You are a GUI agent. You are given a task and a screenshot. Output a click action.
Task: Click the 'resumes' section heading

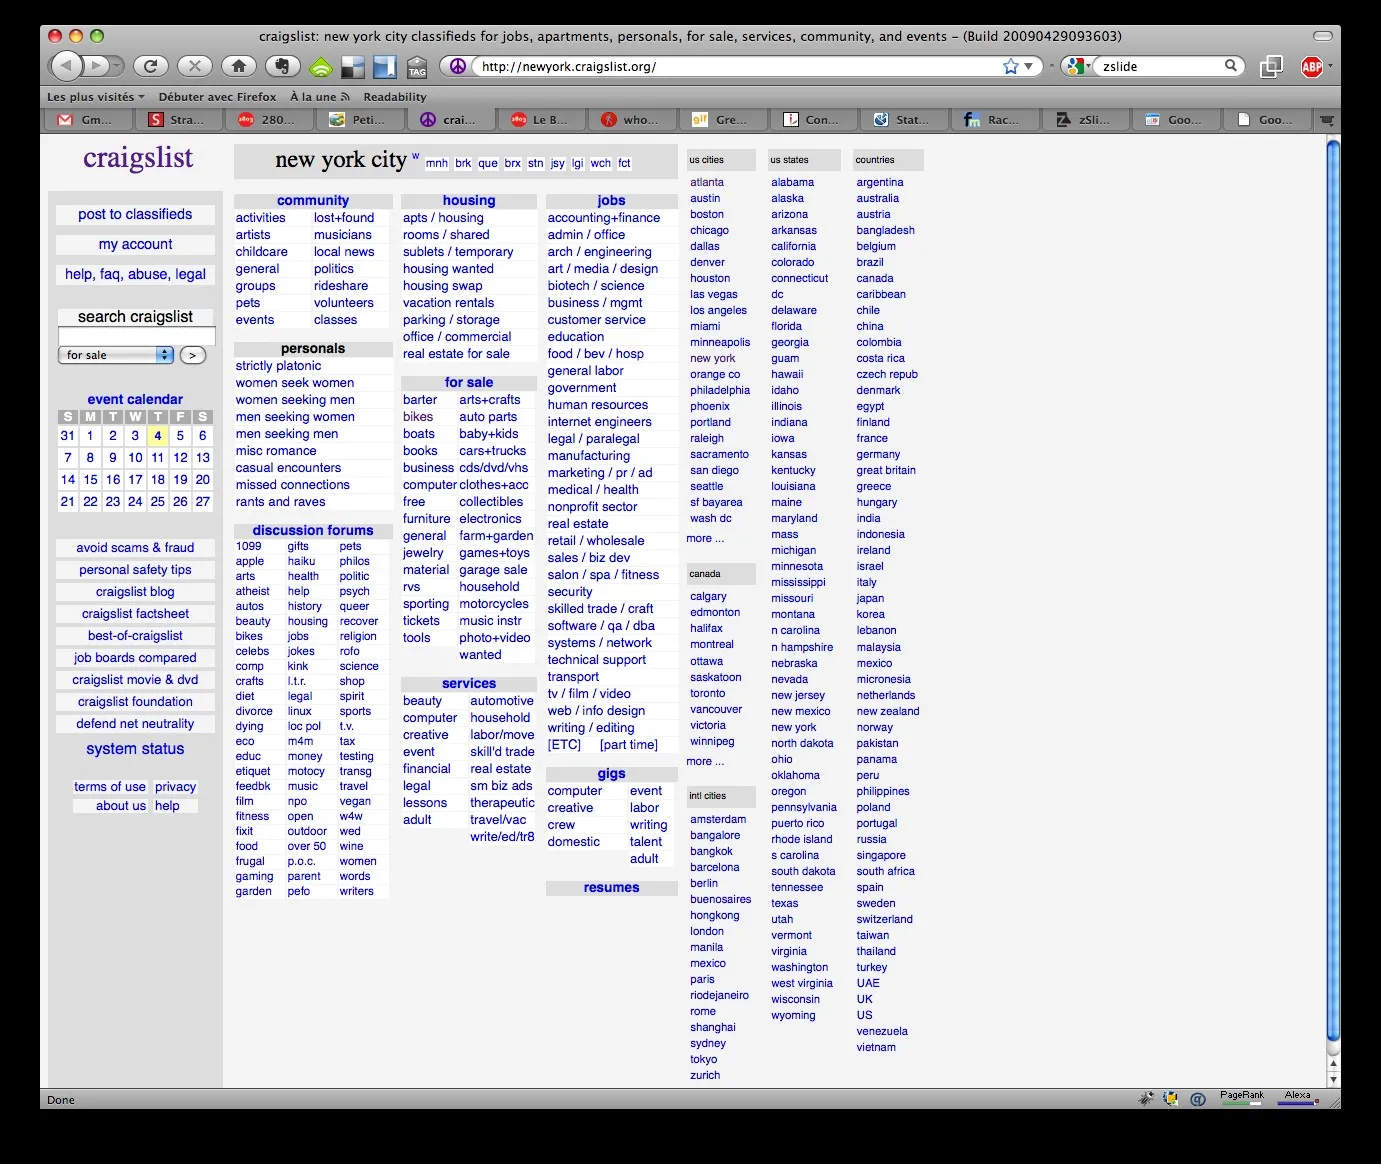[611, 888]
